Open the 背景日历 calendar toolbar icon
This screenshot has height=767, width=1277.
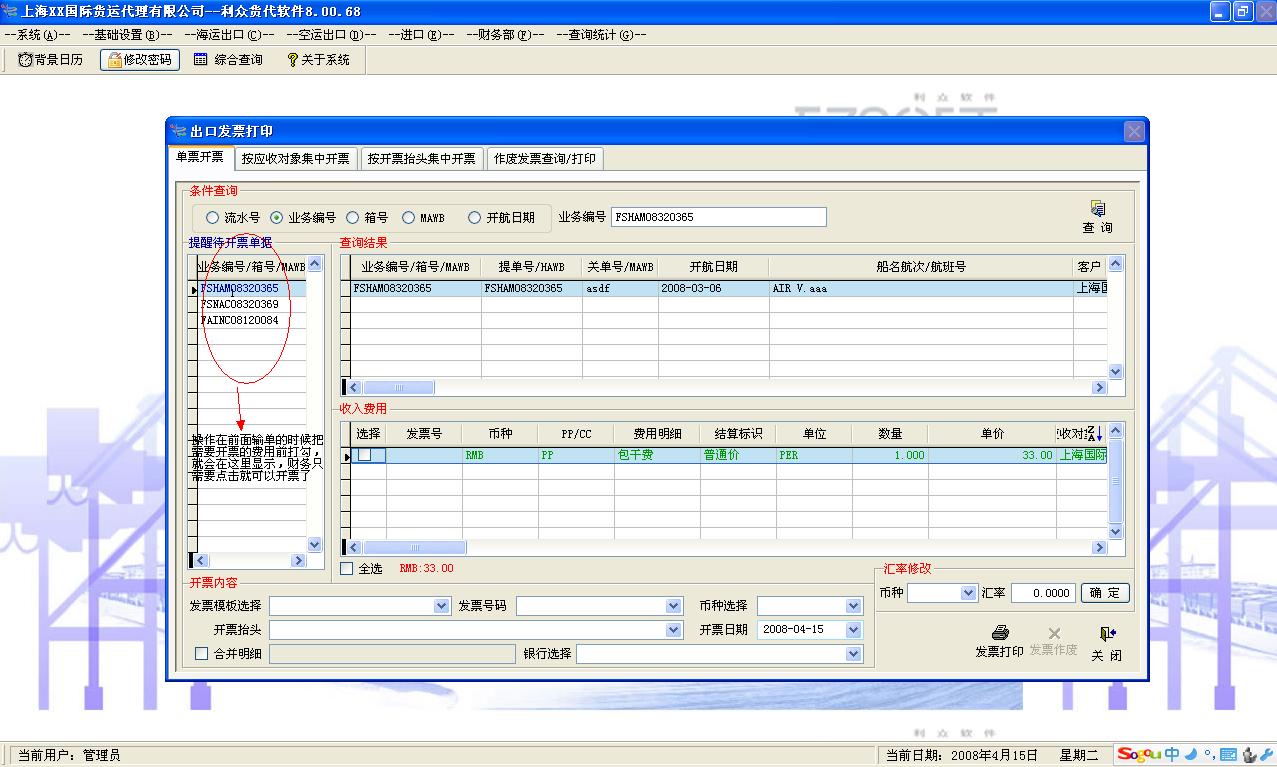26,60
